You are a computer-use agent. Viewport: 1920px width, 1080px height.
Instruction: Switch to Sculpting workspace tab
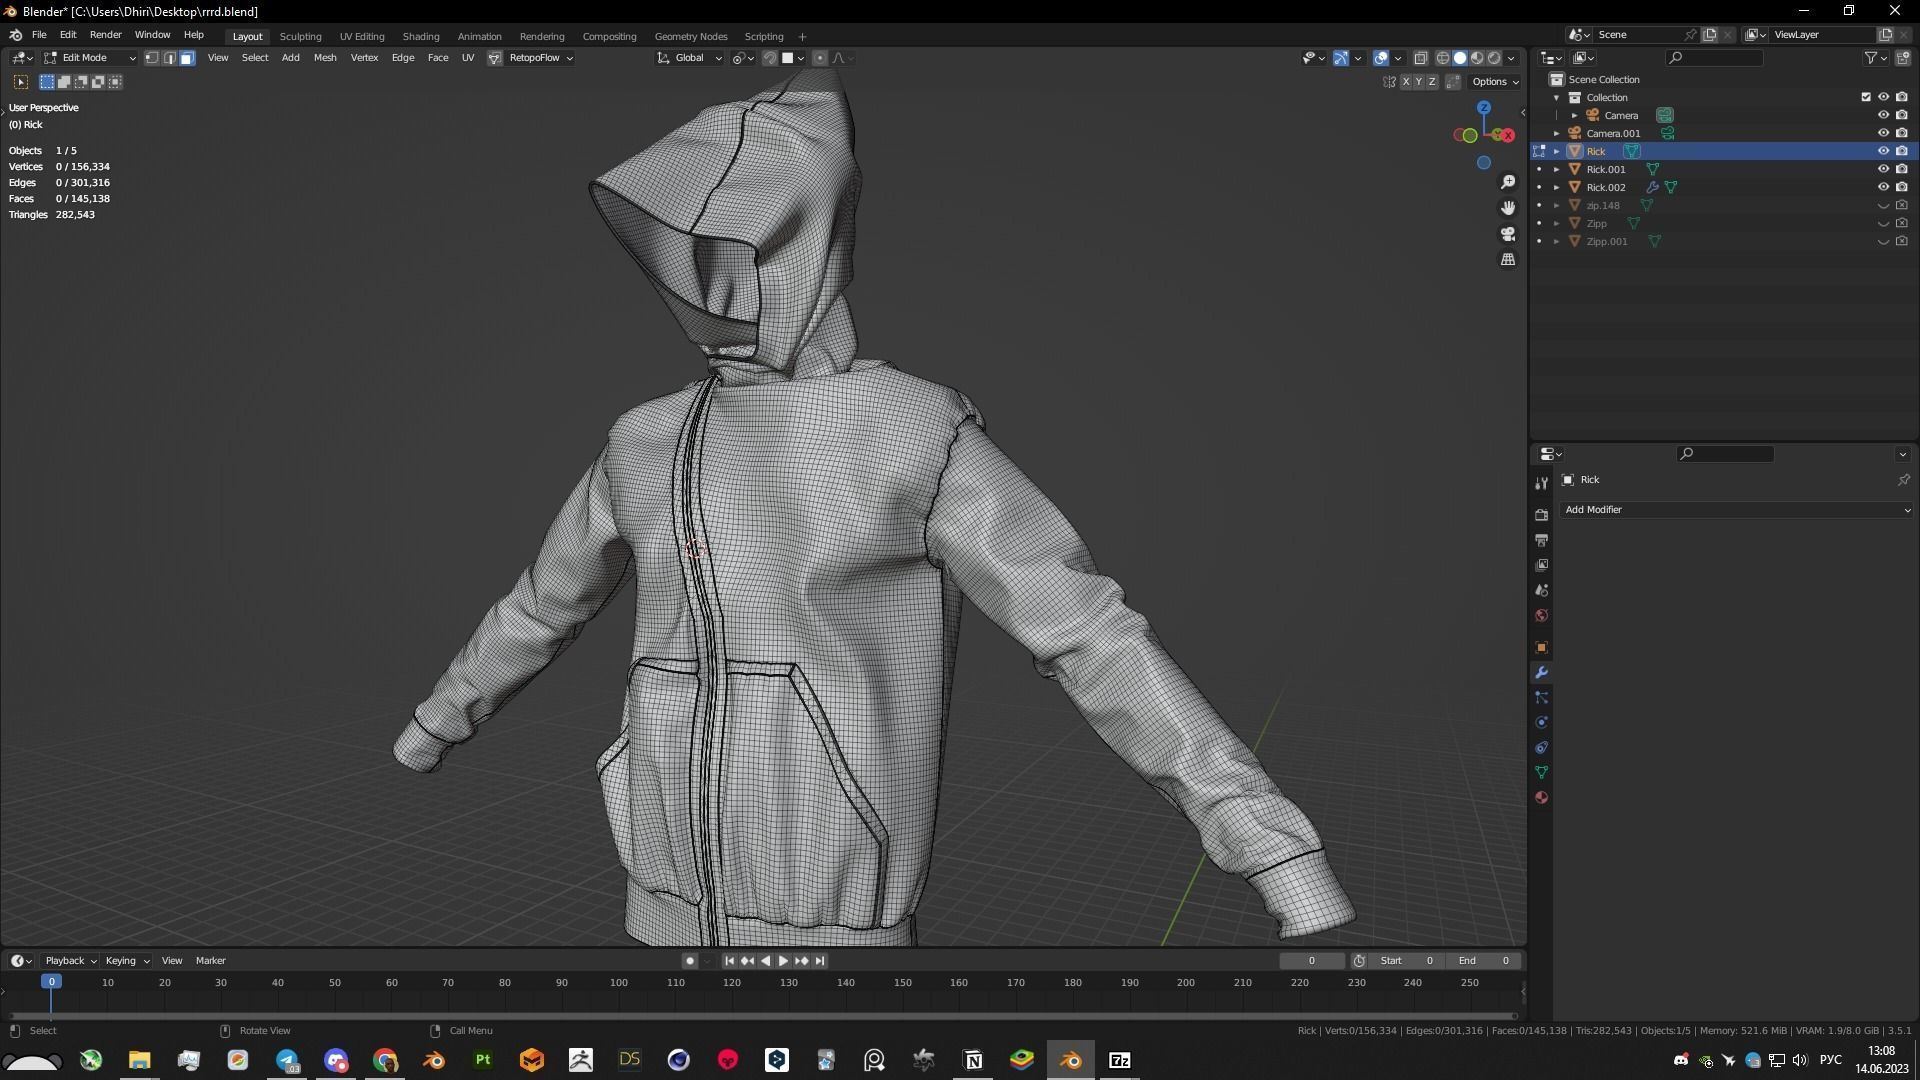[300, 36]
